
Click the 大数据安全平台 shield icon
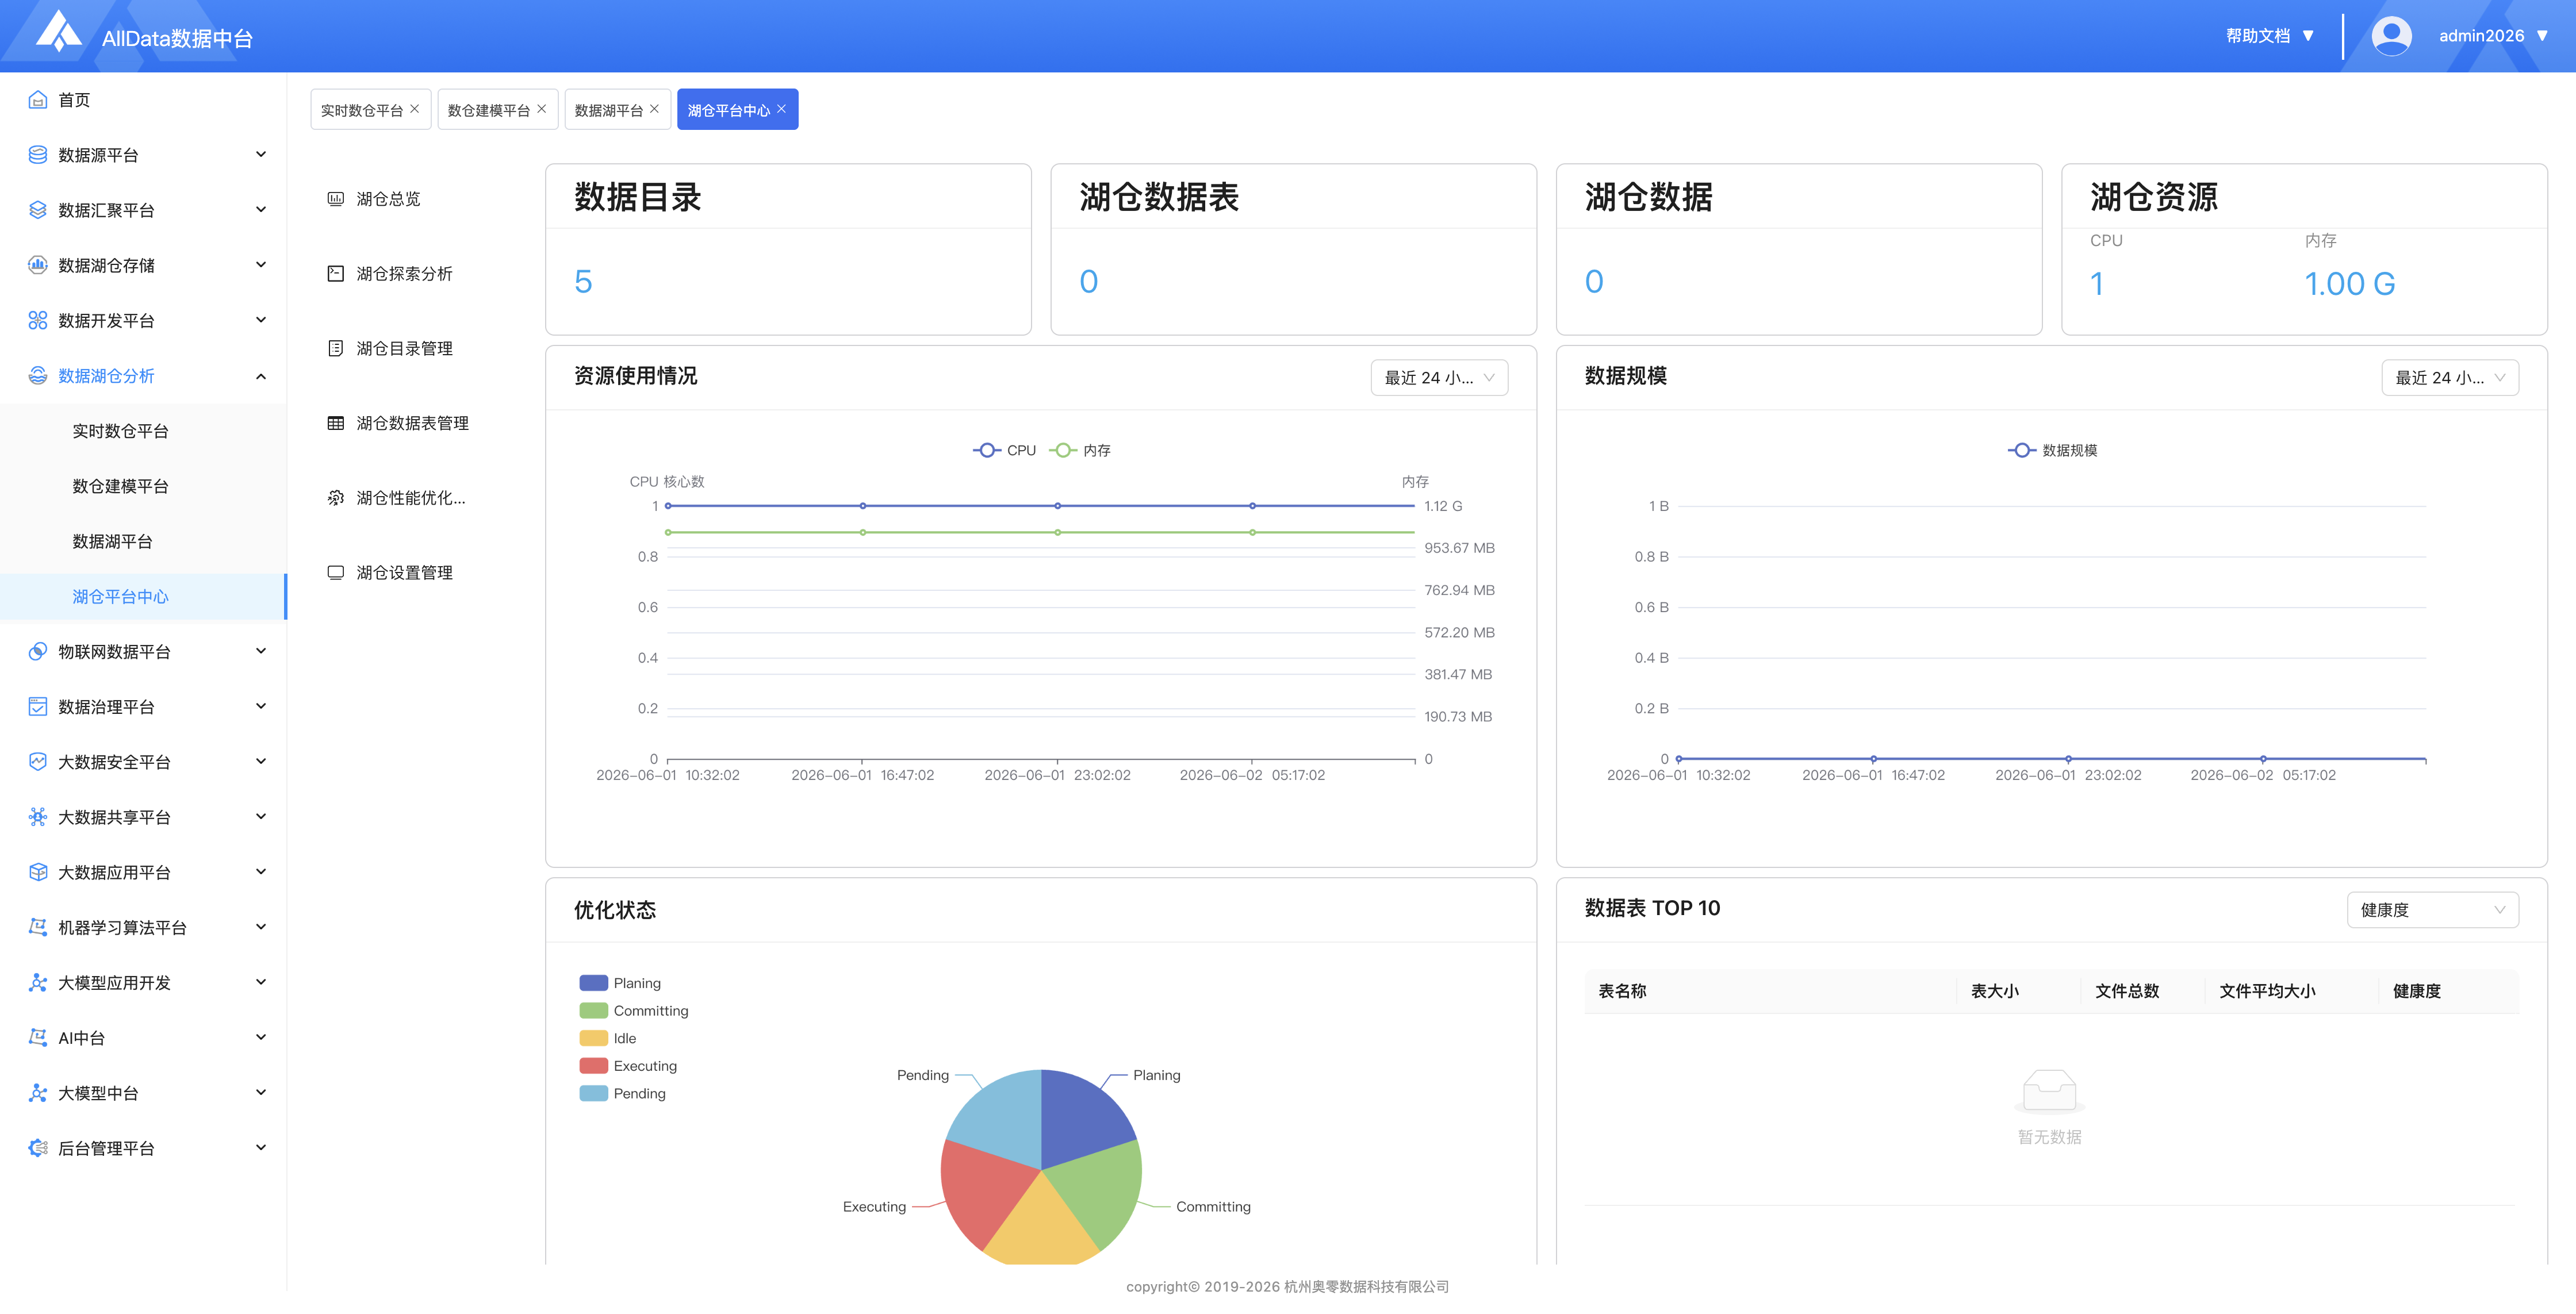(38, 762)
